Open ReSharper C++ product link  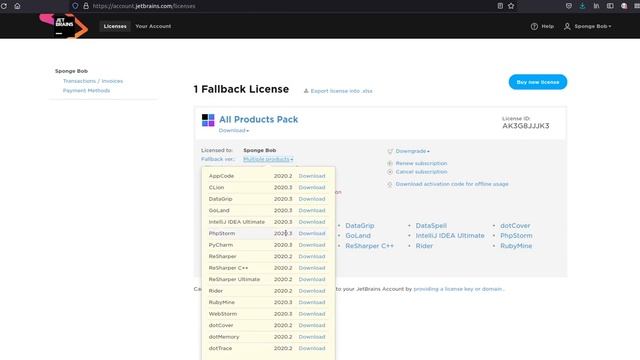pyautogui.click(x=369, y=246)
